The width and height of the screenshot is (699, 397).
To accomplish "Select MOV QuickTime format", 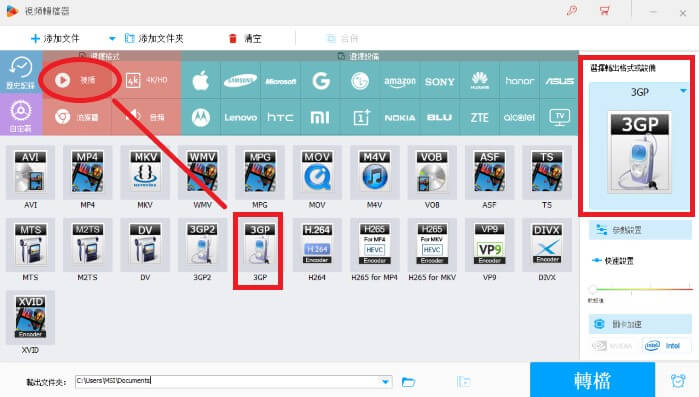I will coord(317,172).
